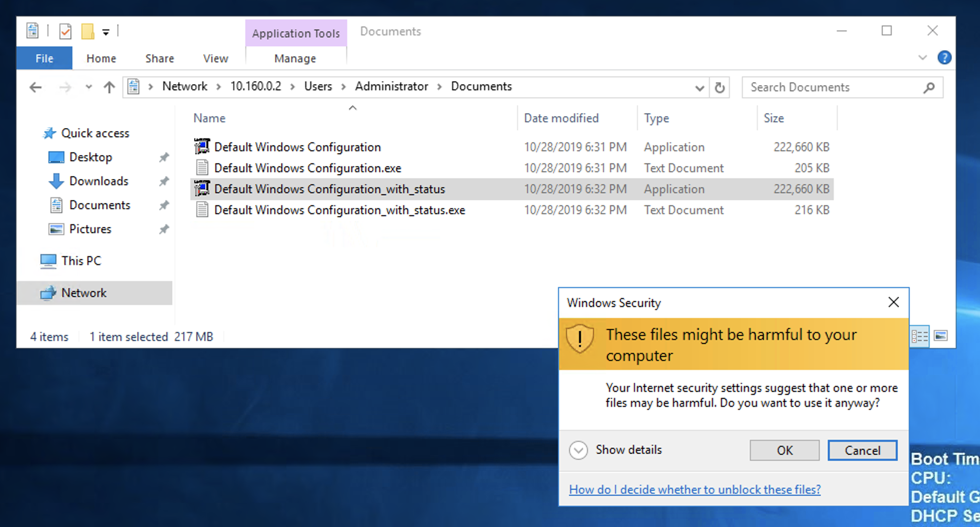Click the search magnifier icon
The height and width of the screenshot is (527, 980).
pyautogui.click(x=929, y=88)
